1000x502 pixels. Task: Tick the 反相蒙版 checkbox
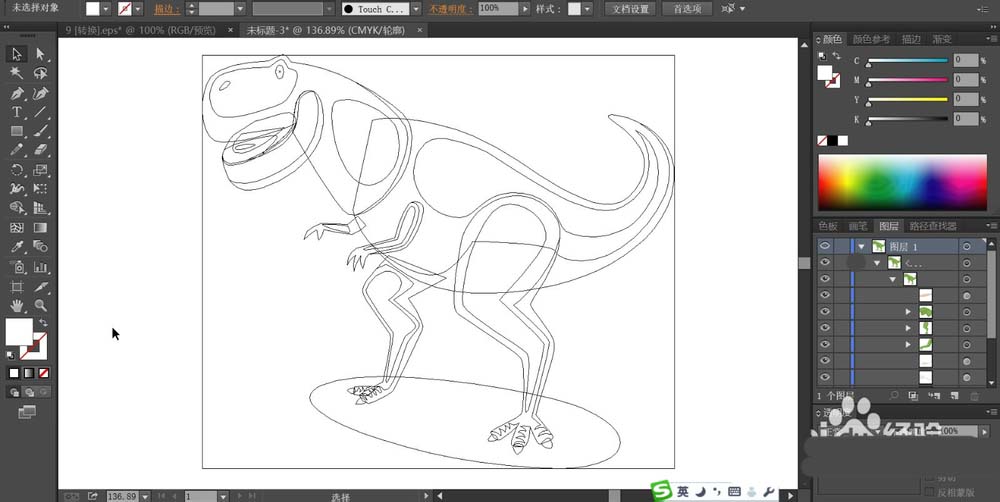930,492
